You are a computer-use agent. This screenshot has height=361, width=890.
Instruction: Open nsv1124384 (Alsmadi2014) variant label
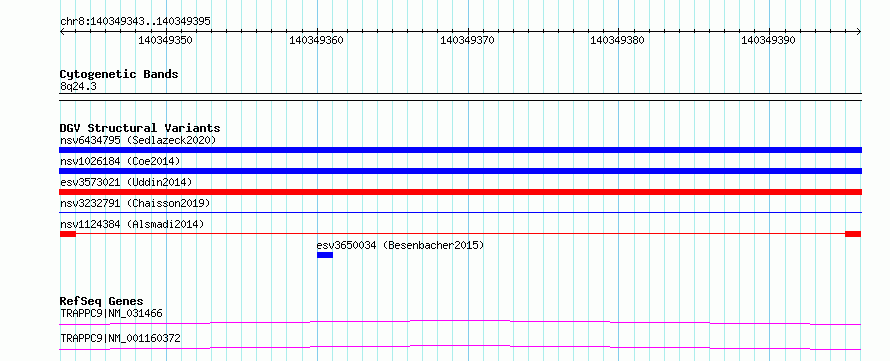[132, 224]
